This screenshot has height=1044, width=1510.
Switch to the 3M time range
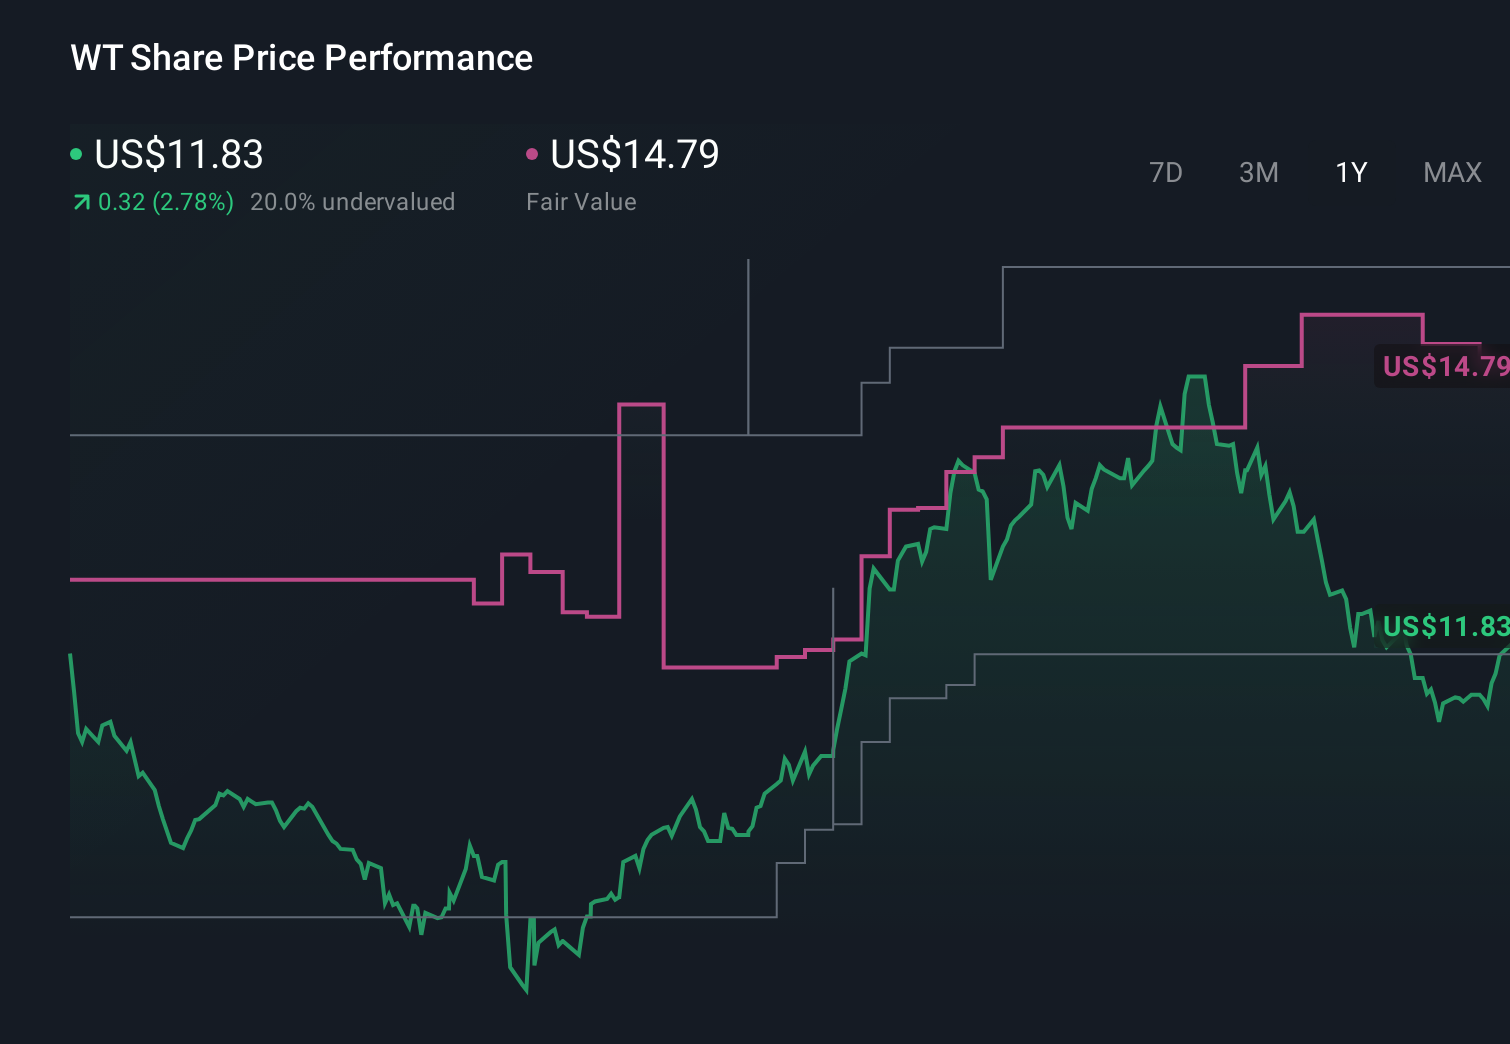pyautogui.click(x=1258, y=172)
